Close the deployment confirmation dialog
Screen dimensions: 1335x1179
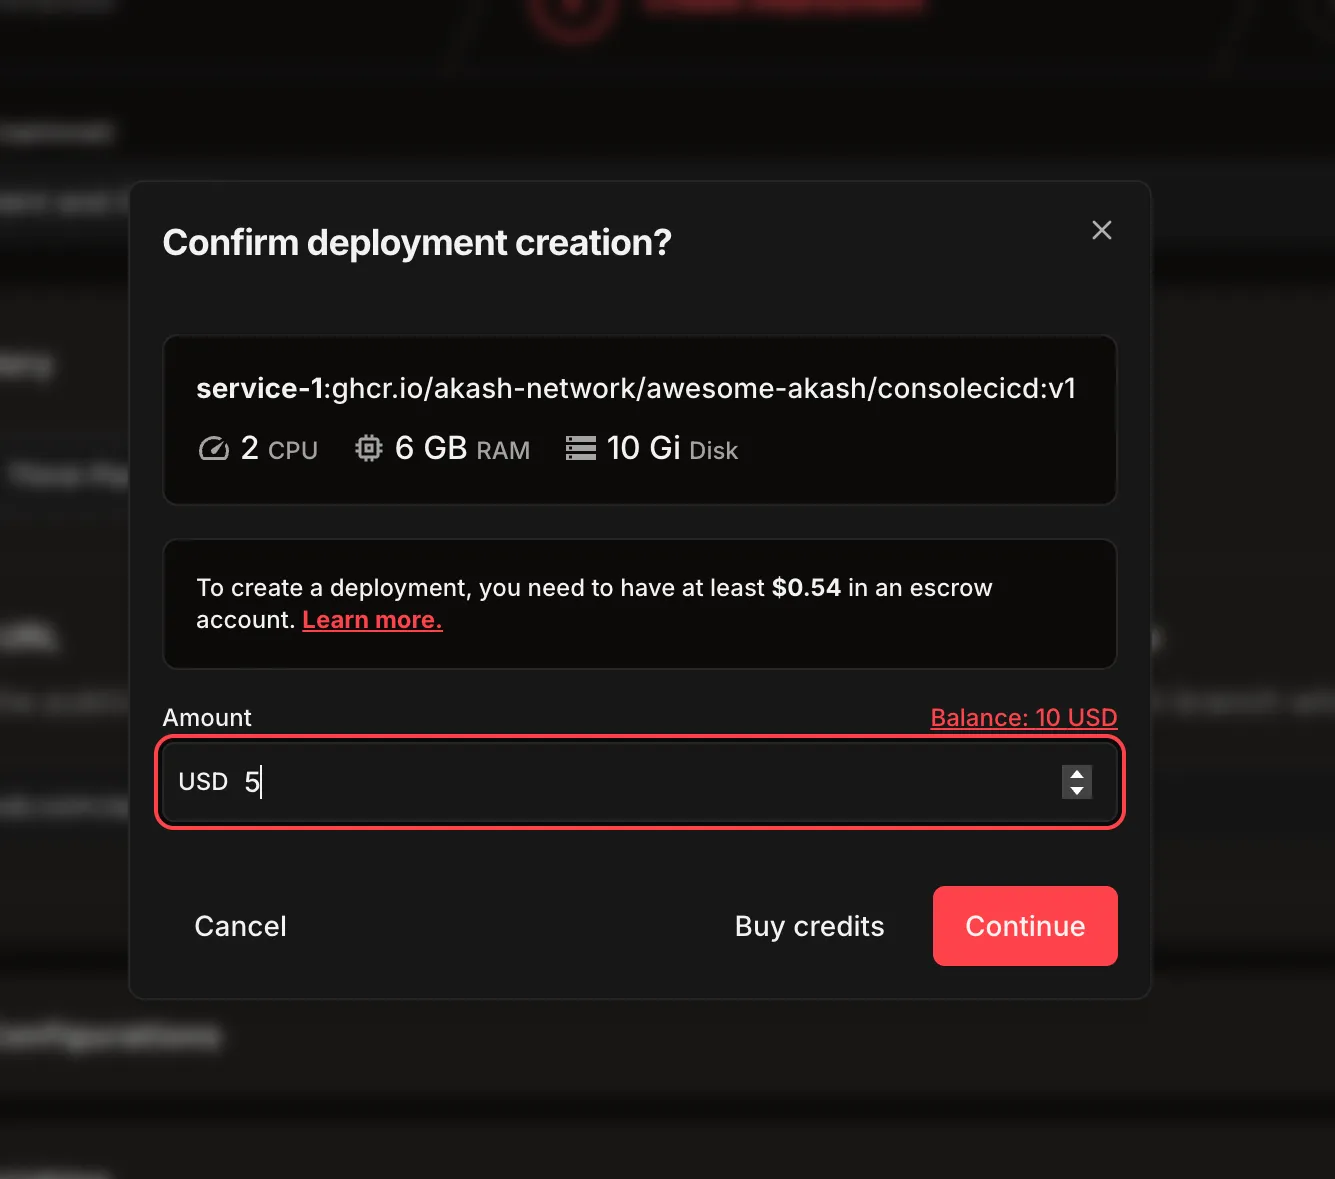(x=1101, y=230)
